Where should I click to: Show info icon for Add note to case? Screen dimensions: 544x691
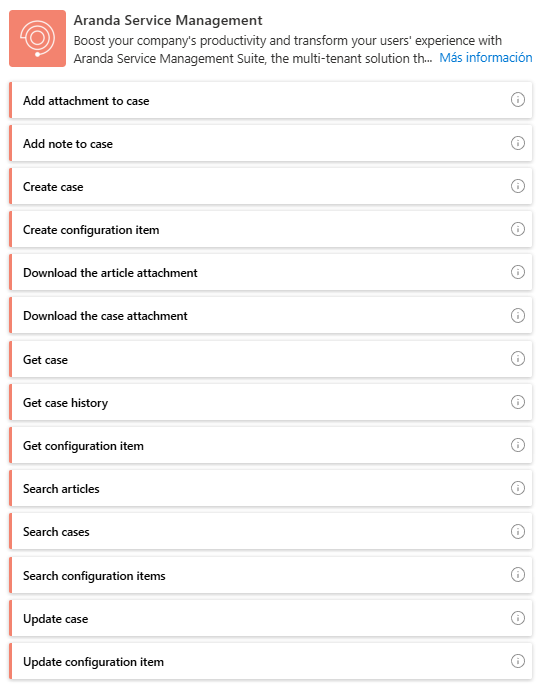518,143
